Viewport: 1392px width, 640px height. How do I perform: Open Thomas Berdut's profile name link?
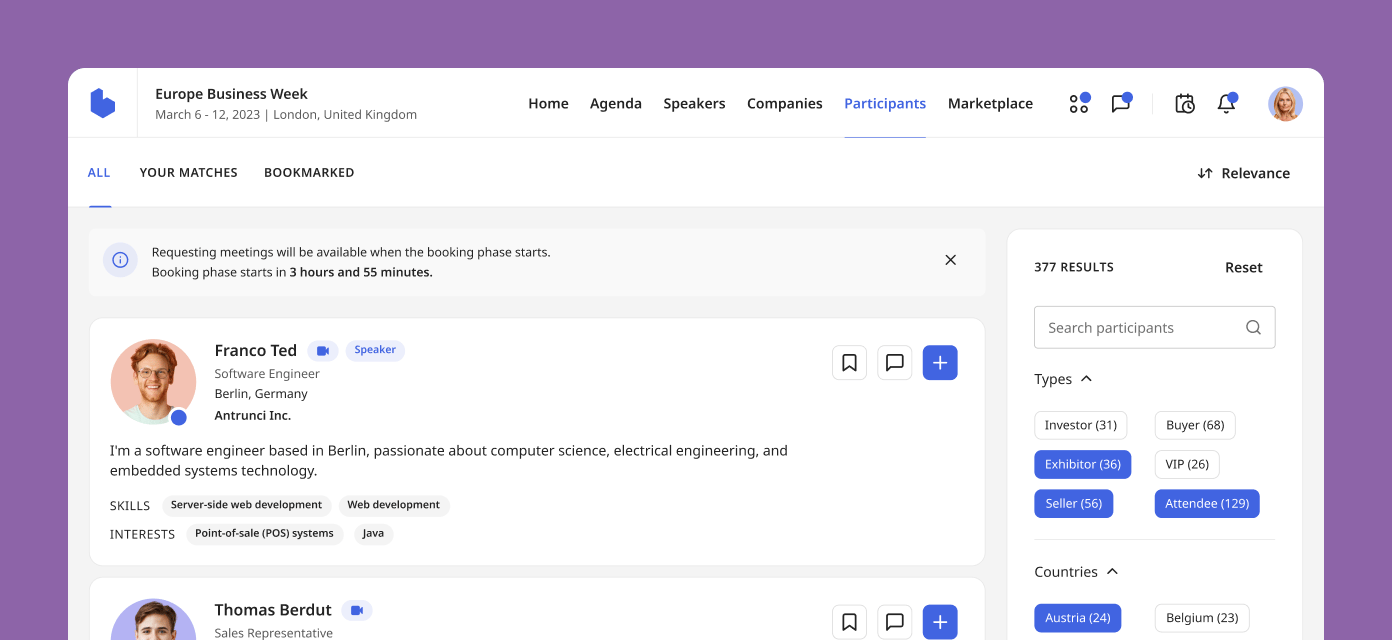tap(273, 610)
